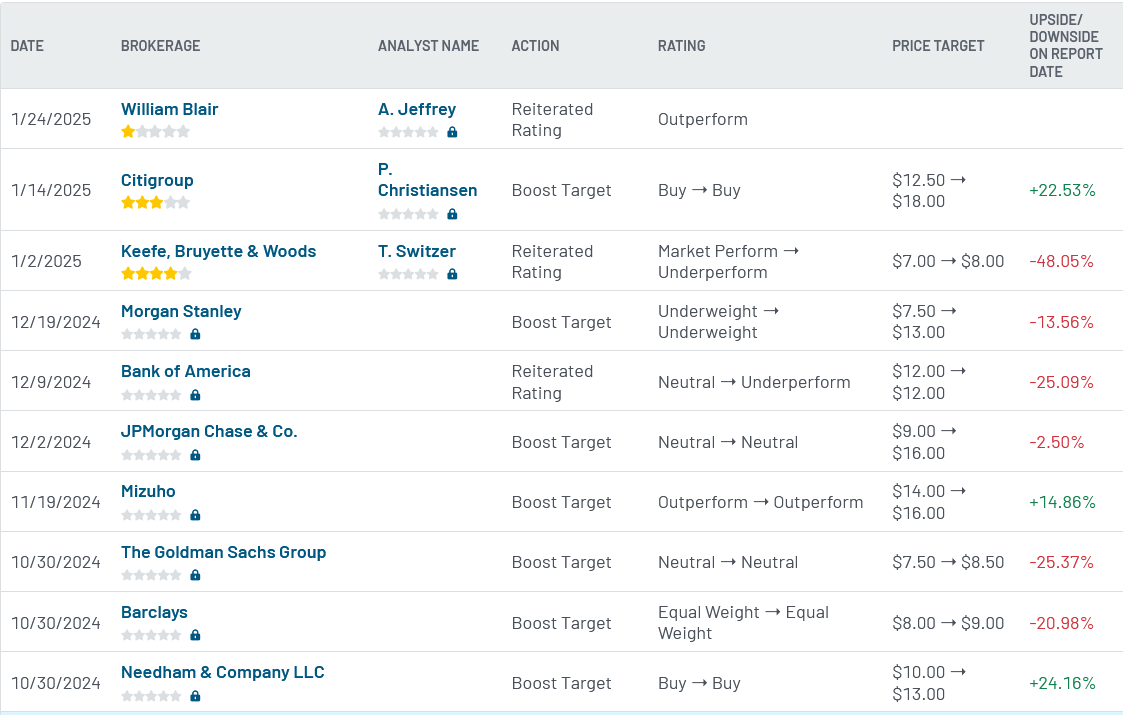Open analyst A. Jeffrey profile
The image size is (1123, 715).
point(417,109)
